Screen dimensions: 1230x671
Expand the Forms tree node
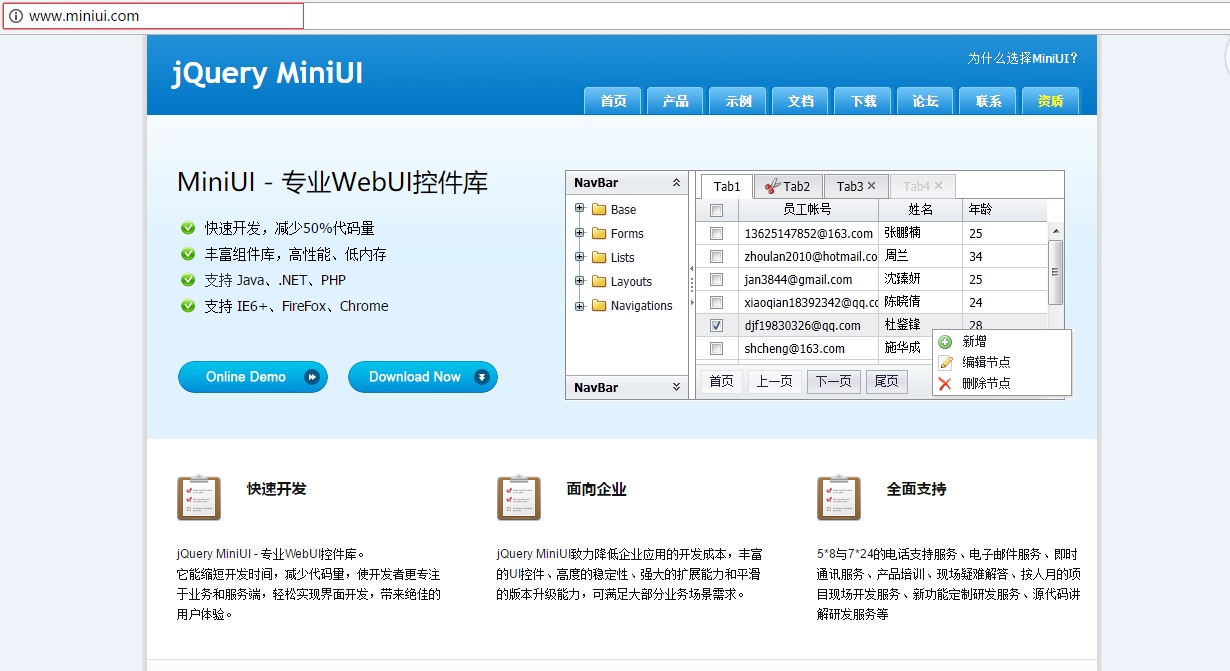pos(580,233)
